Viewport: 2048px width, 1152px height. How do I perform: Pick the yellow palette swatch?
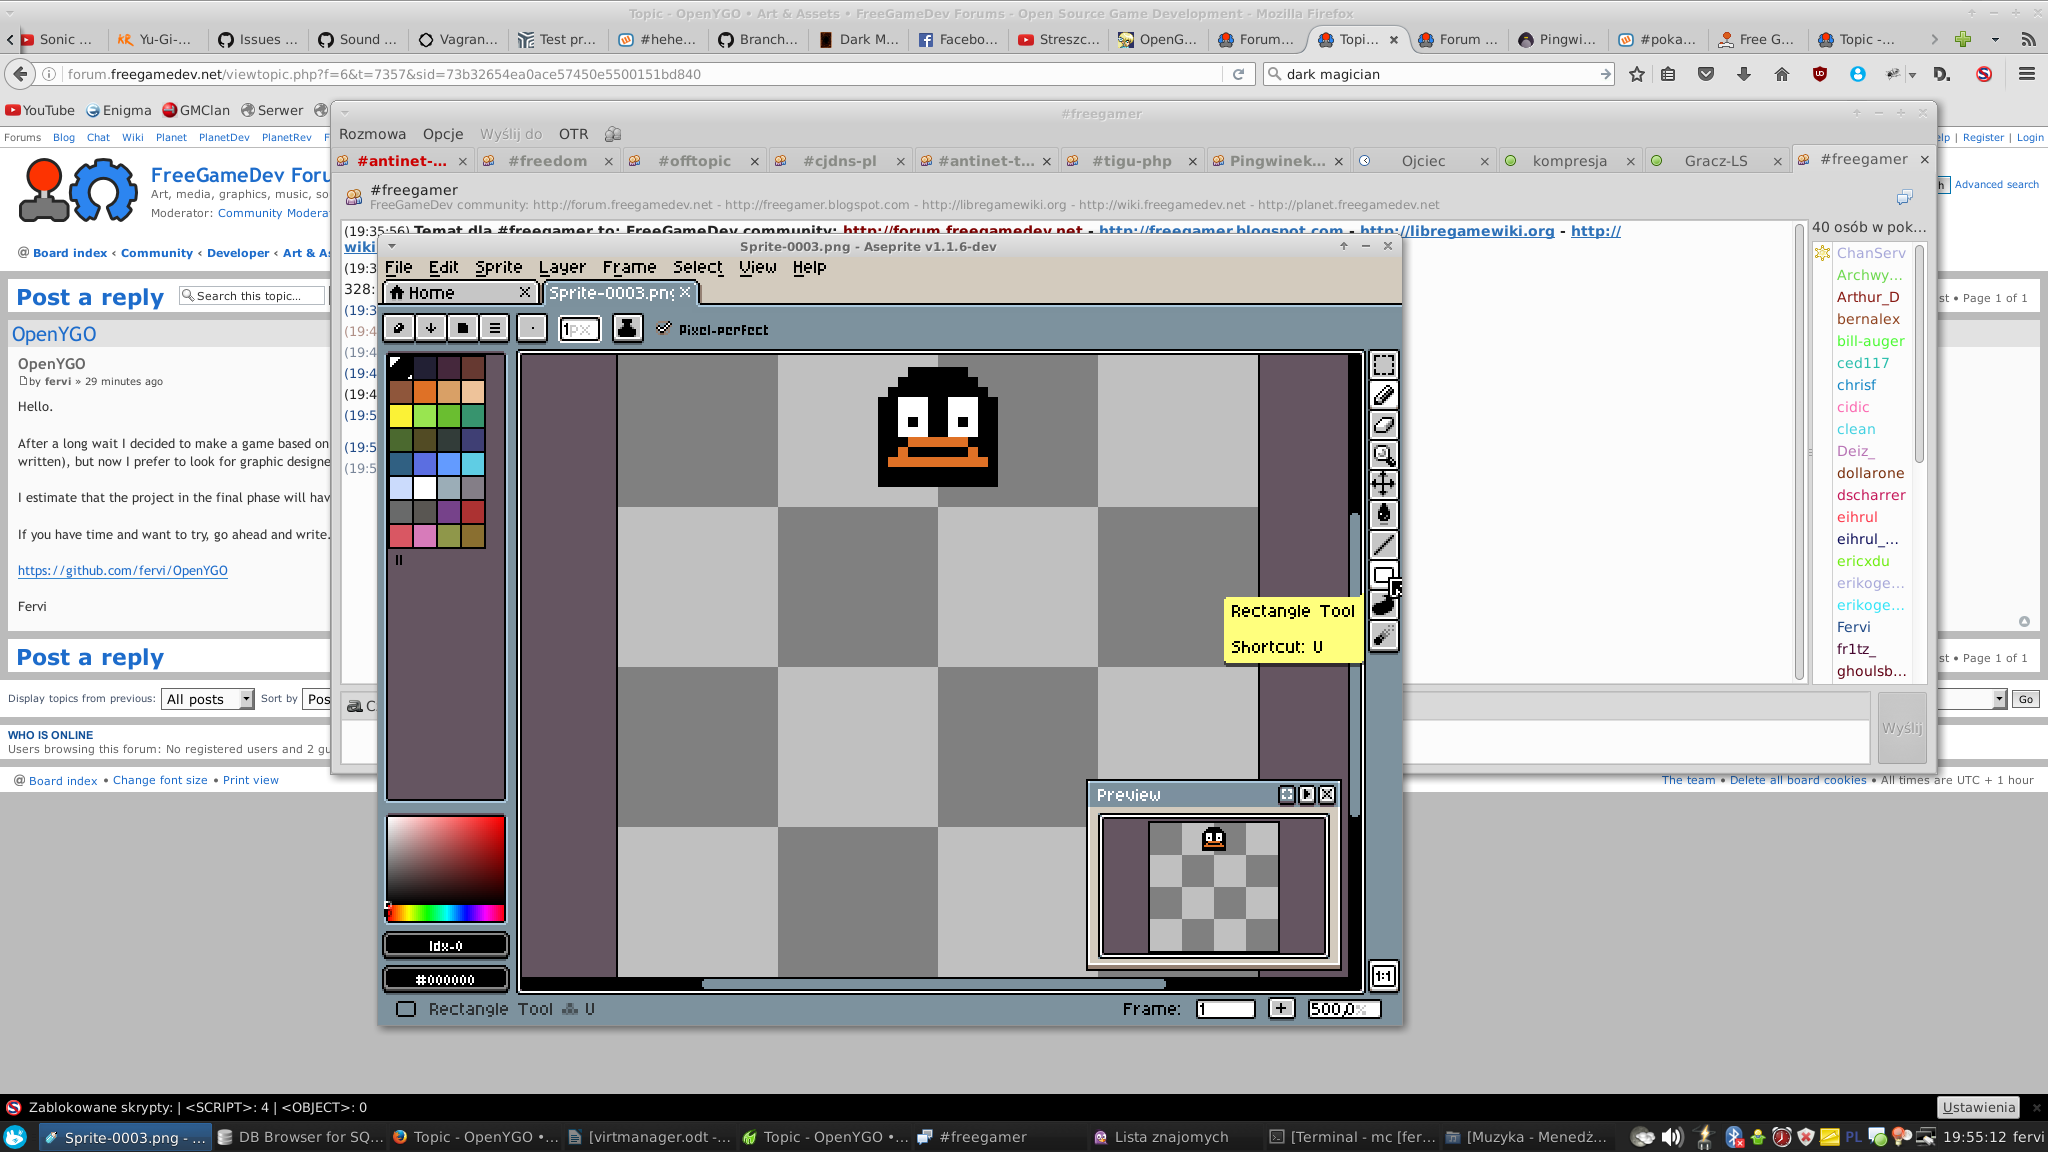401,416
